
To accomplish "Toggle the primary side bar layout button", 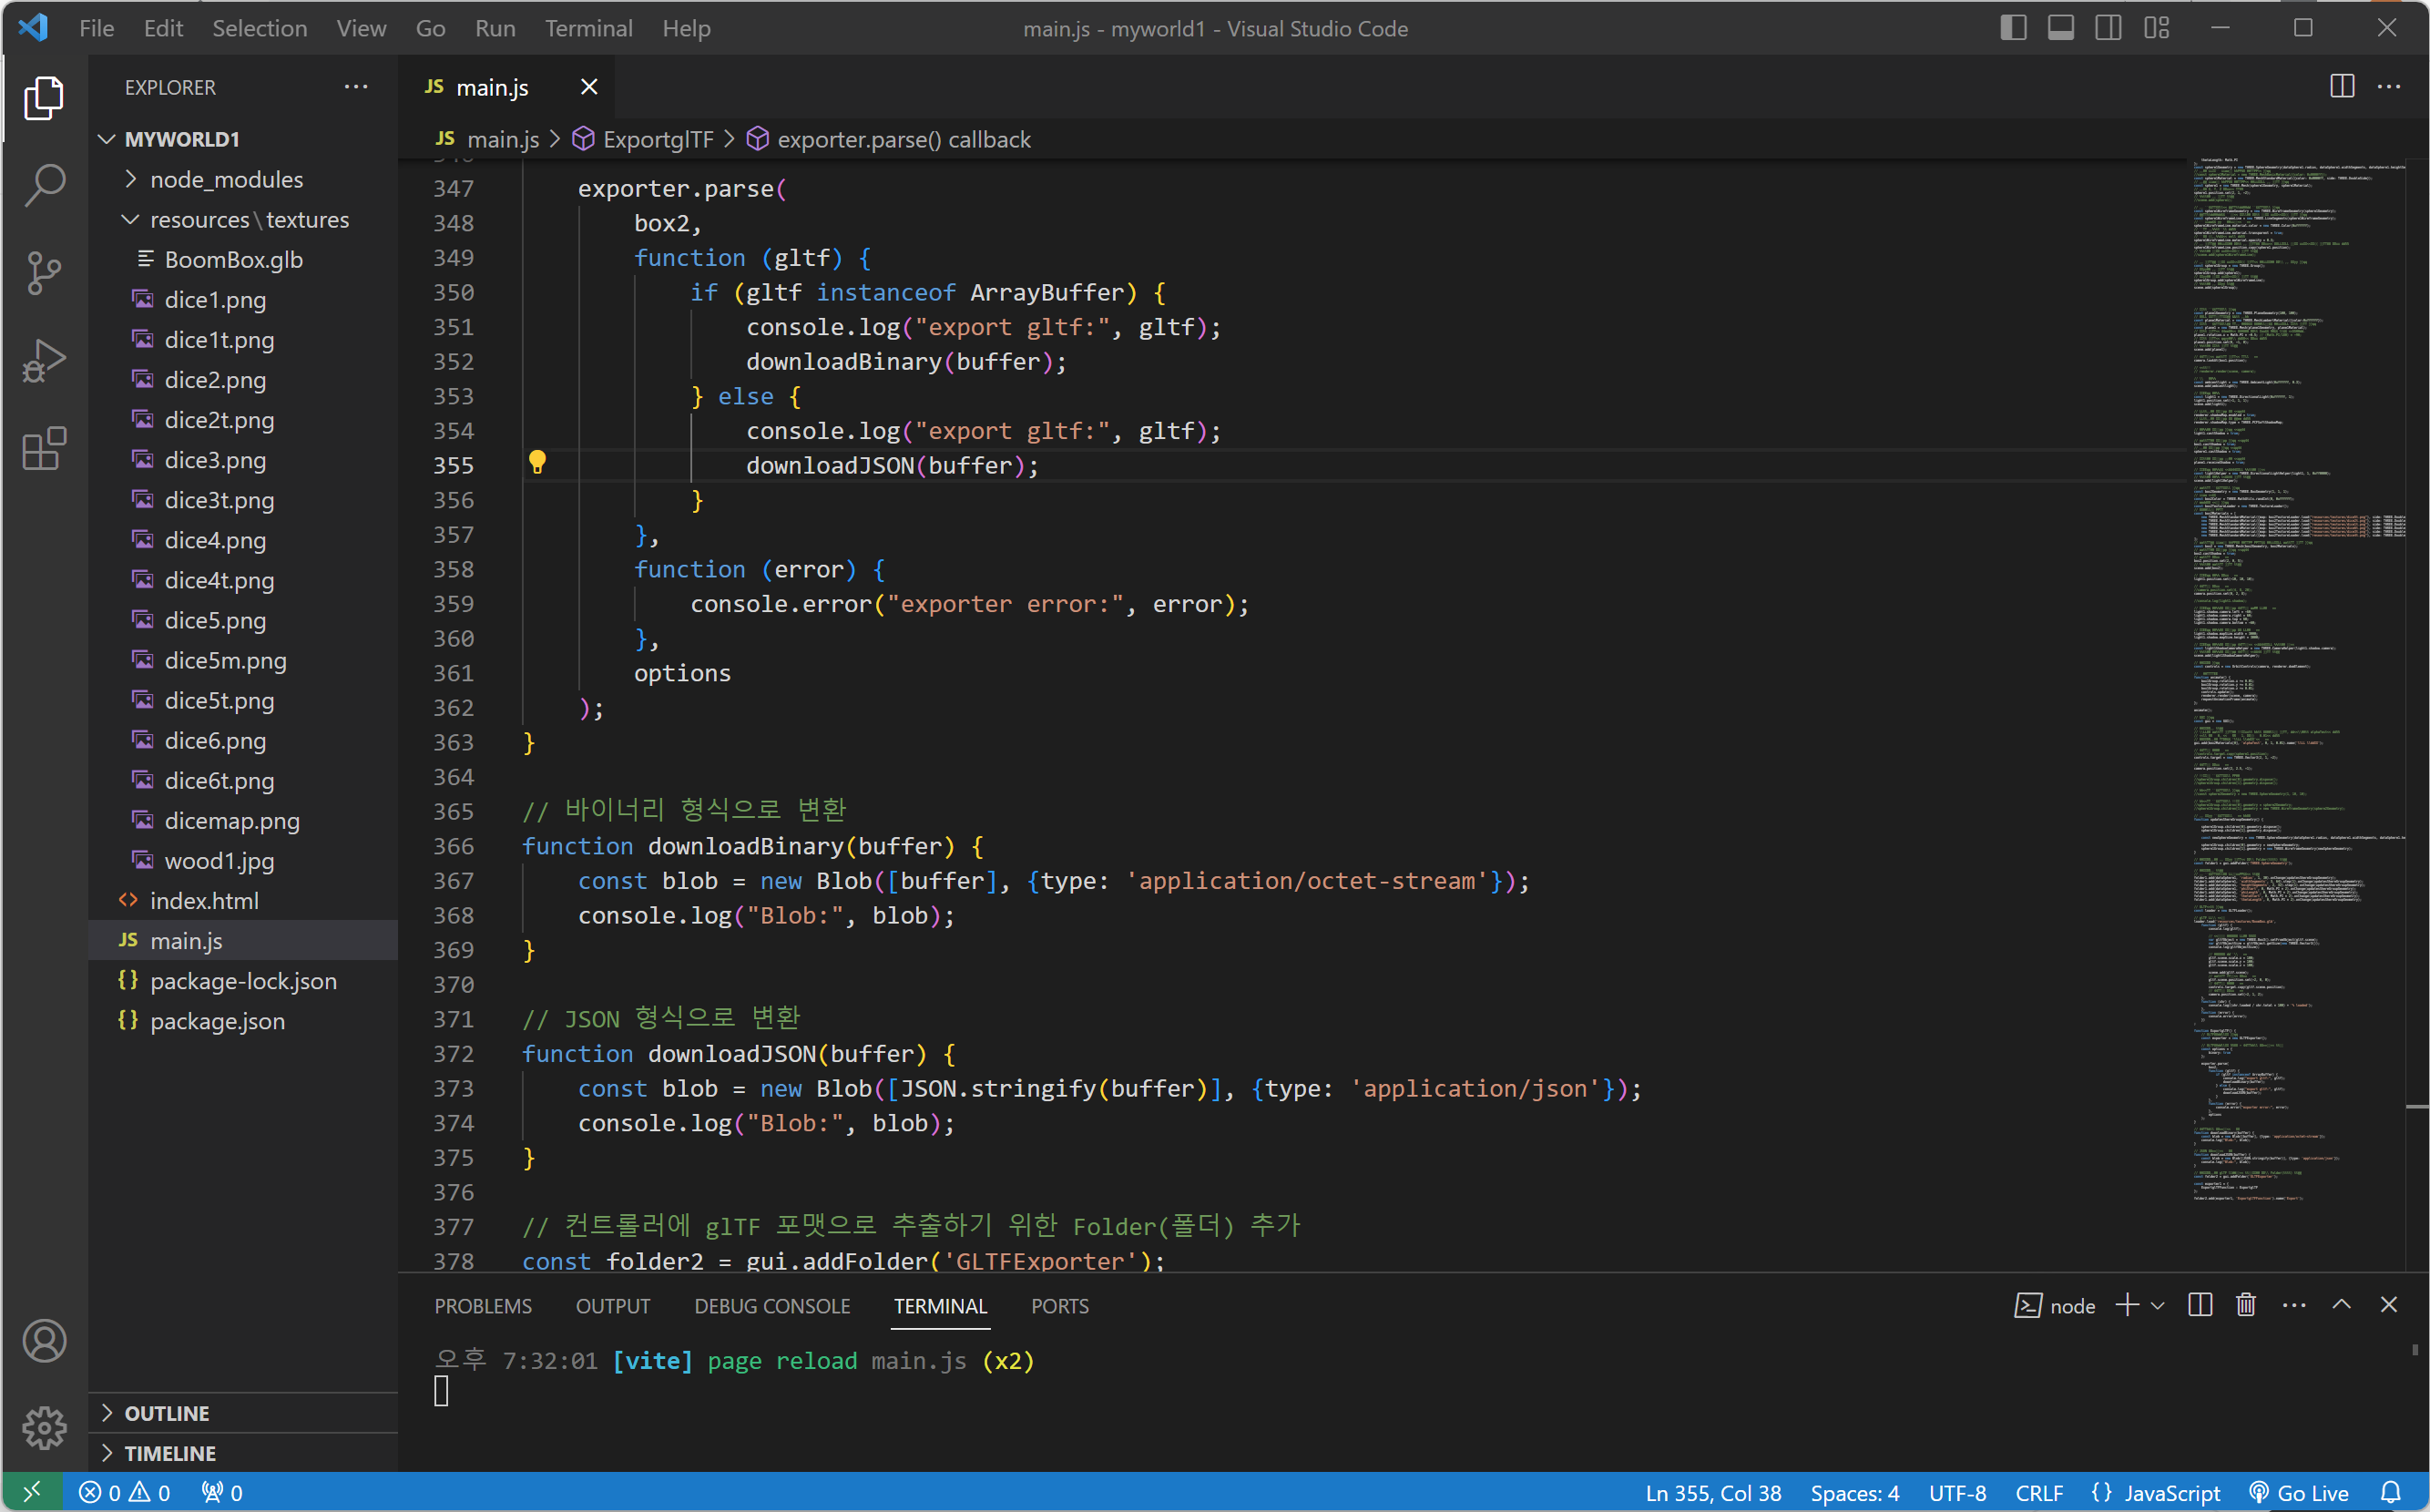I will [x=2013, y=28].
